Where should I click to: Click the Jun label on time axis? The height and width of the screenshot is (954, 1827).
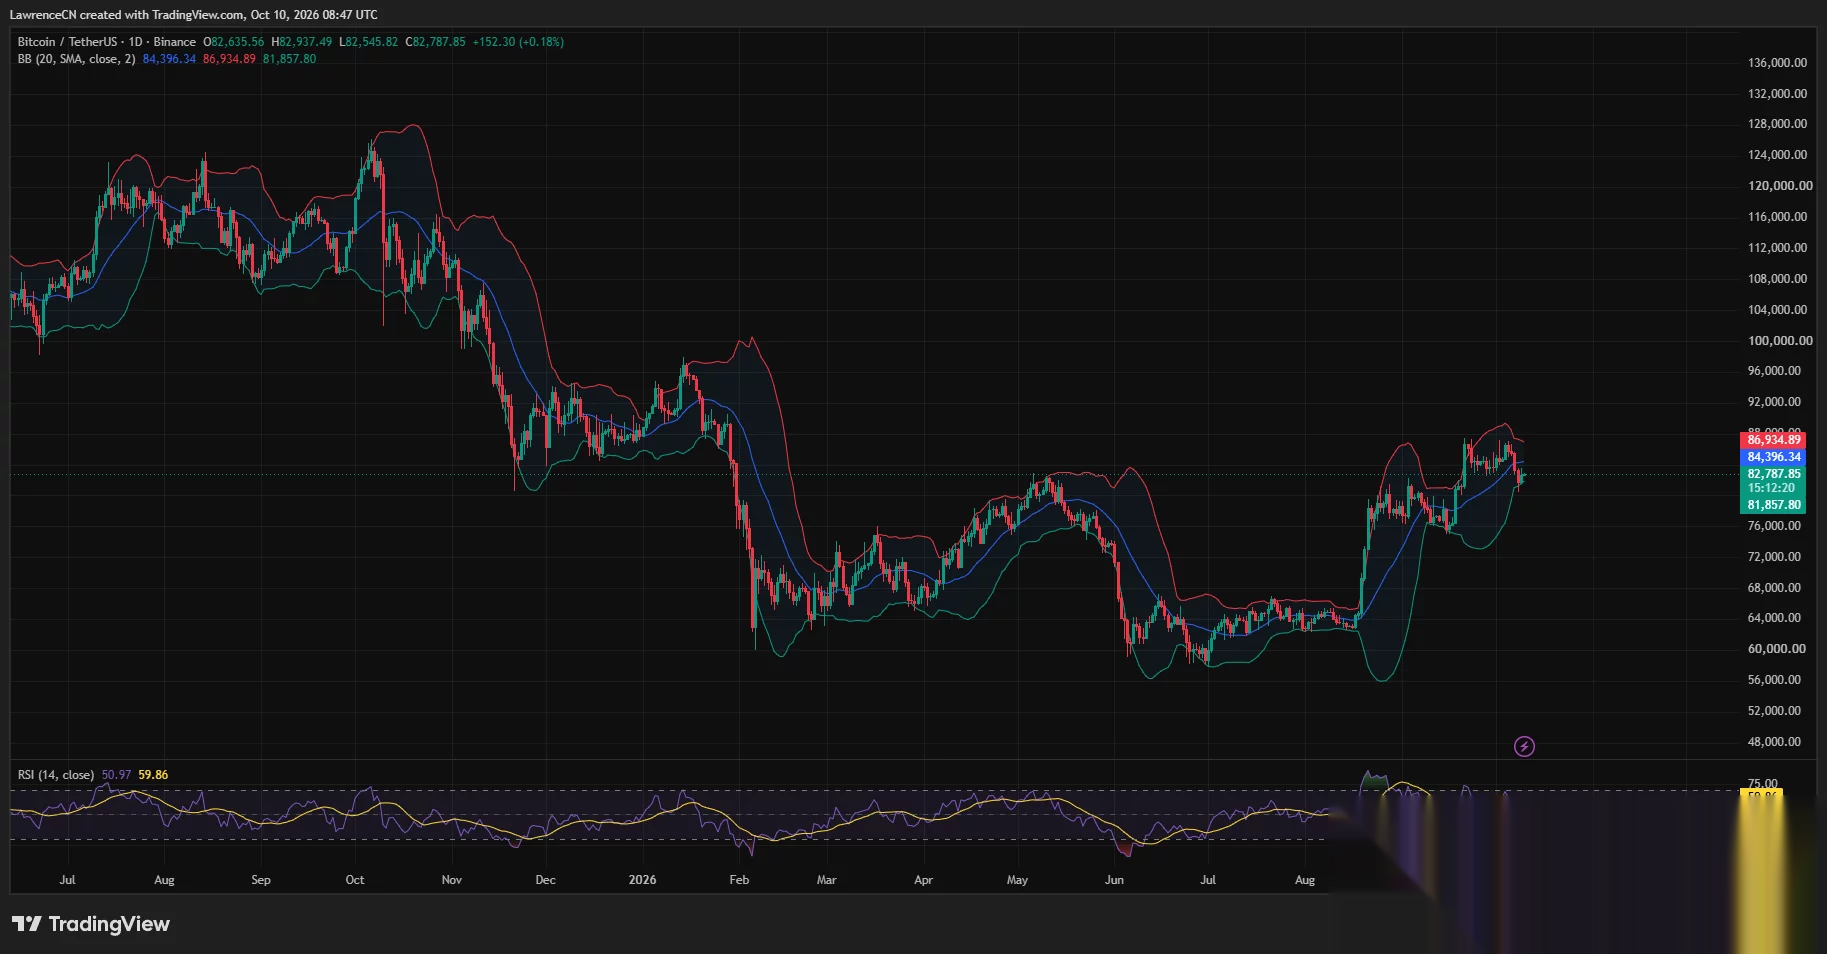[1114, 880]
